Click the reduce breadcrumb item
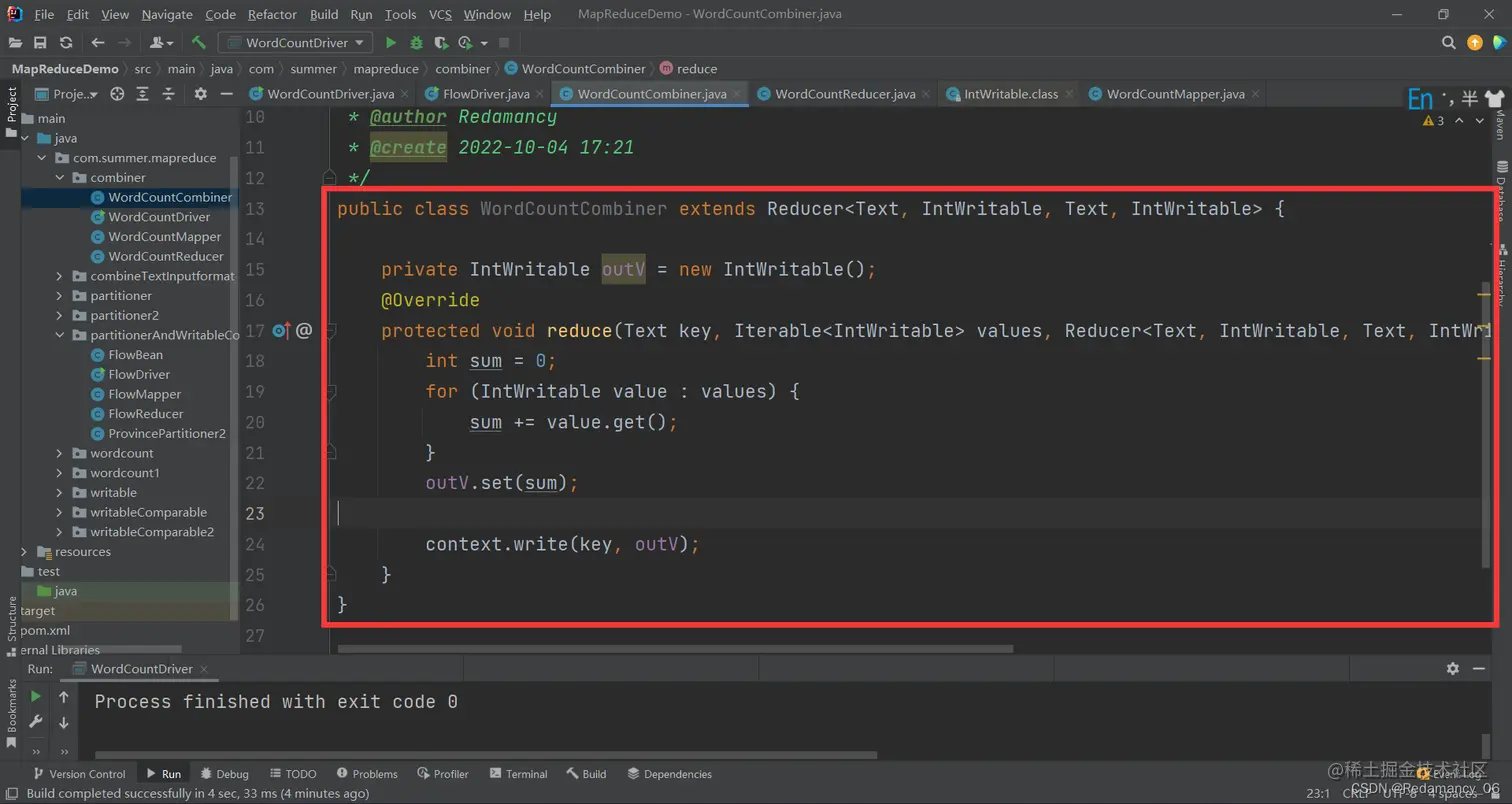1512x804 pixels. pyautogui.click(x=688, y=69)
